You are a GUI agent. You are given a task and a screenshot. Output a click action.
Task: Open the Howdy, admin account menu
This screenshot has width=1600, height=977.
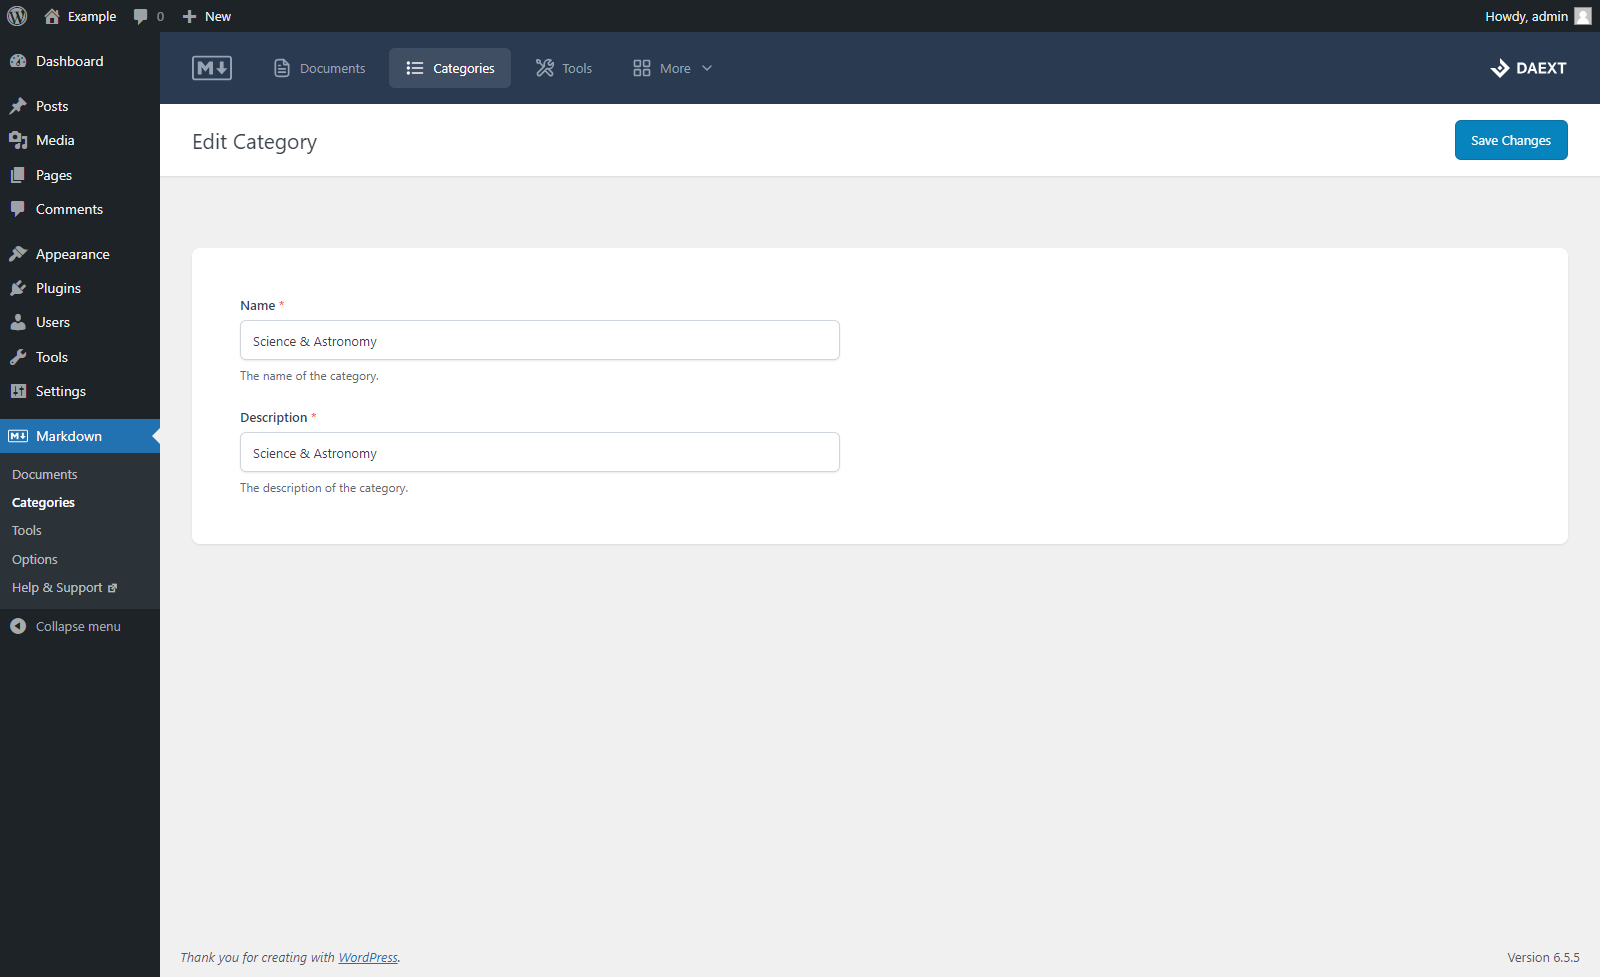click(x=1526, y=16)
